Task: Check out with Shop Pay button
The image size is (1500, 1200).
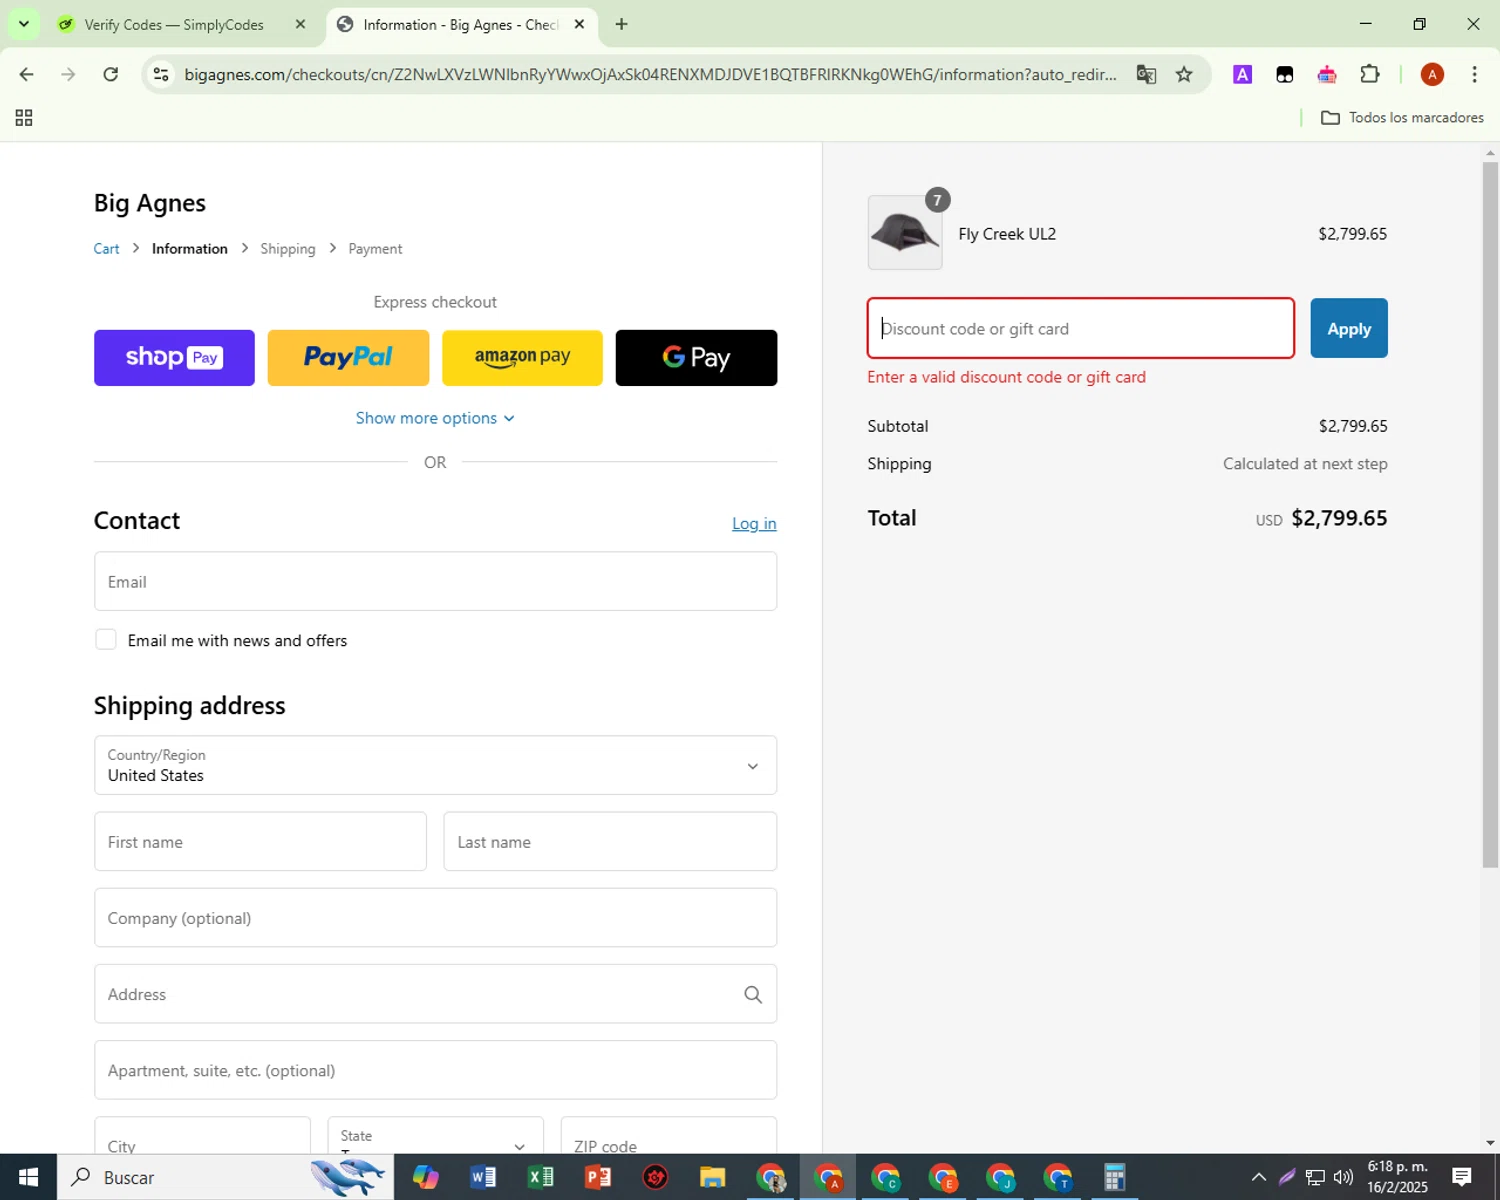Action: point(174,358)
